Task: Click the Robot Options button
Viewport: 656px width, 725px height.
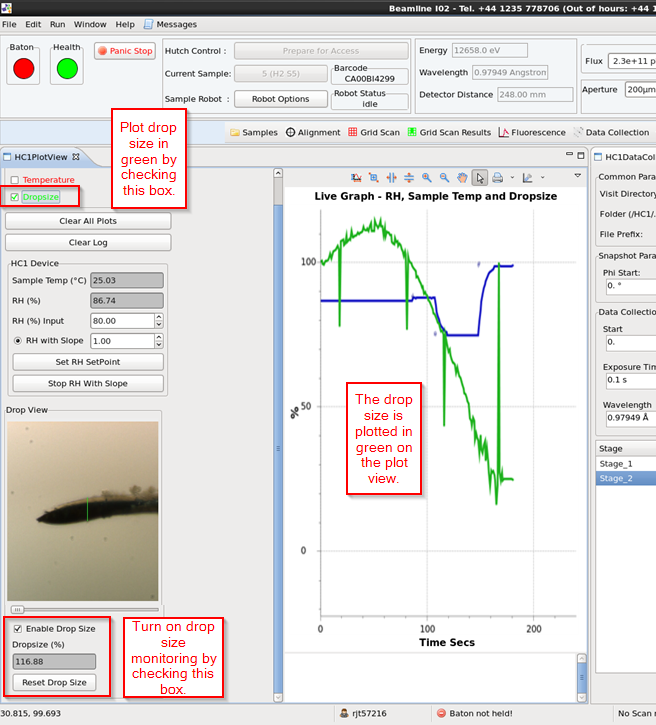Action: (x=281, y=99)
